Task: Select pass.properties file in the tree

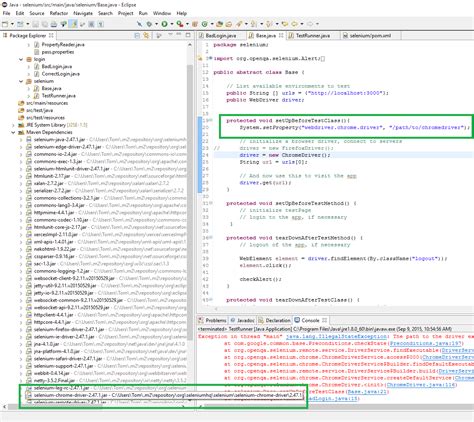Action: coord(57,52)
